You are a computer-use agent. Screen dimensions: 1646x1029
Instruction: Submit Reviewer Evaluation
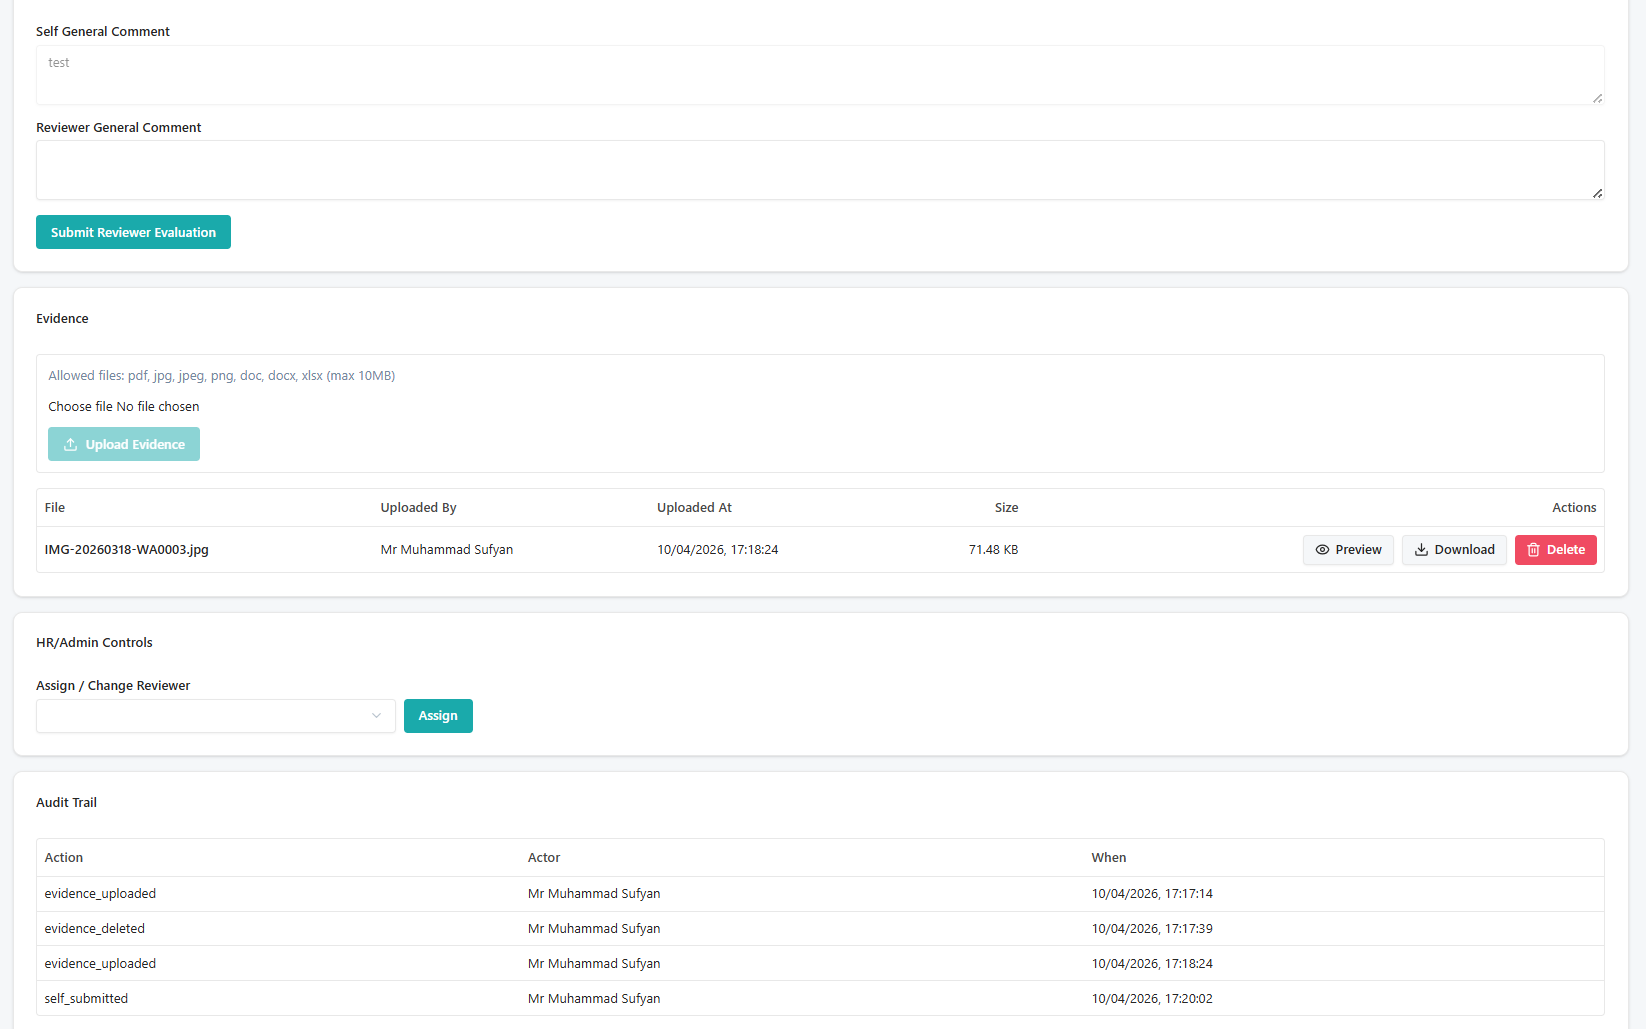[133, 232]
